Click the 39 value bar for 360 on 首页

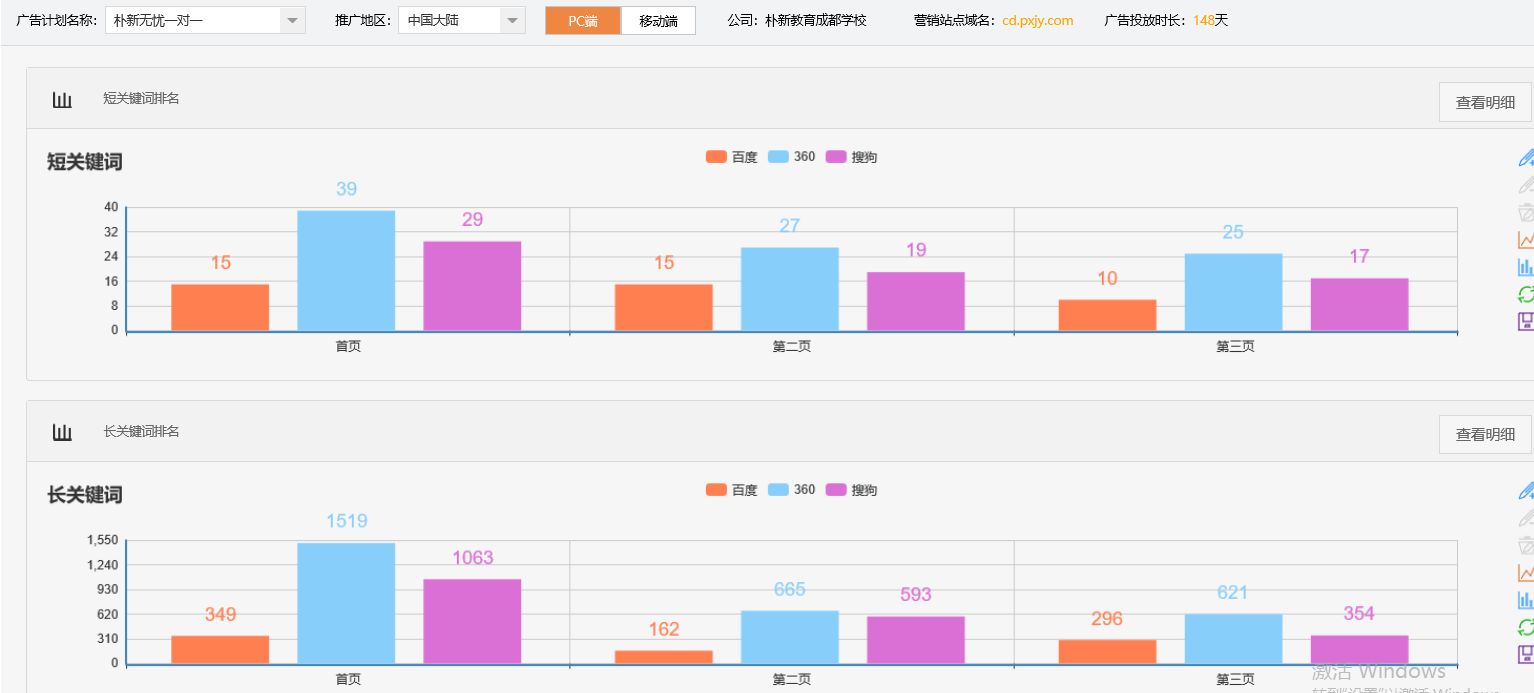point(345,270)
